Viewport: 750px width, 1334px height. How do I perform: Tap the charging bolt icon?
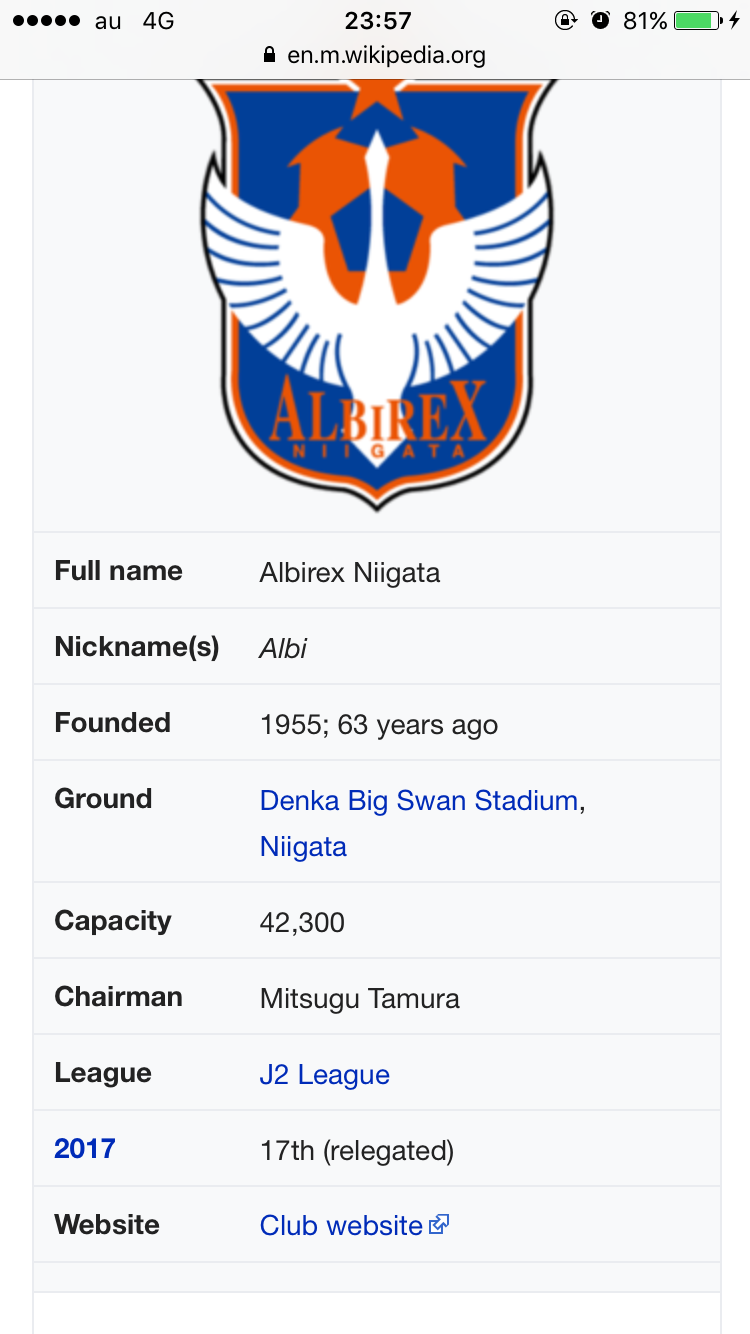coord(735,20)
